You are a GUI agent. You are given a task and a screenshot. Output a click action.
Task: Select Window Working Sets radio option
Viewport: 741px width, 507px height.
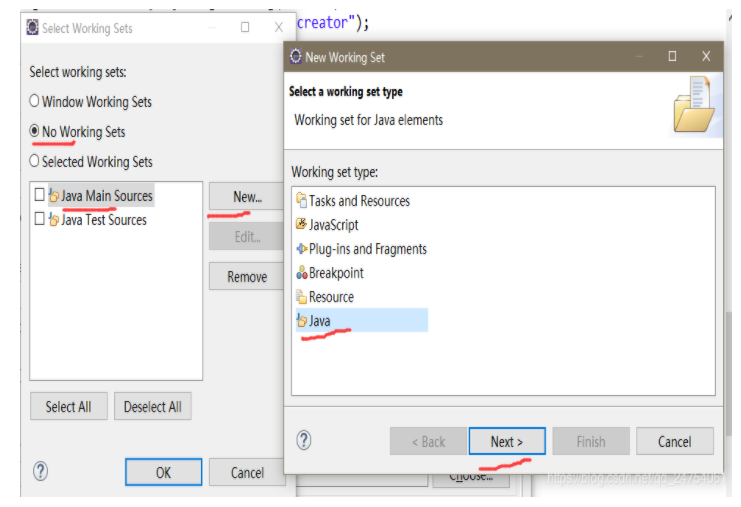[34, 101]
